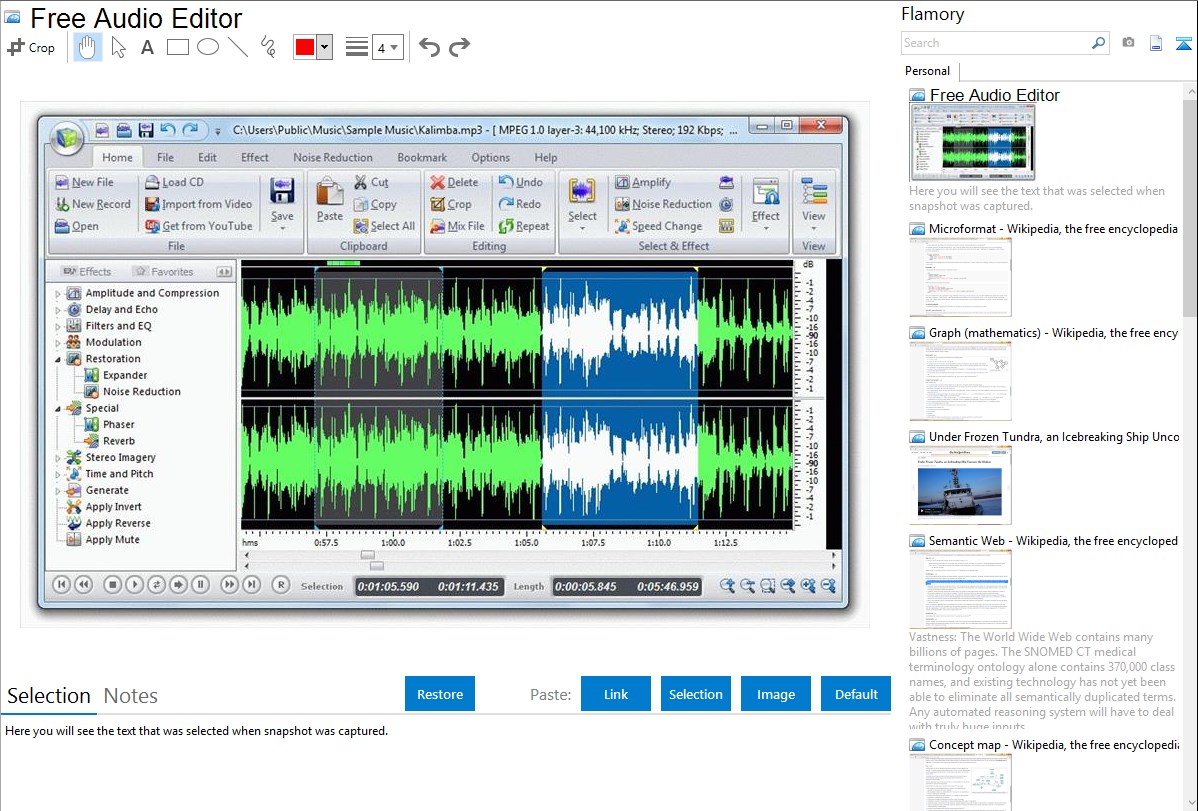Open the color picker dropdown arrow

click(324, 47)
